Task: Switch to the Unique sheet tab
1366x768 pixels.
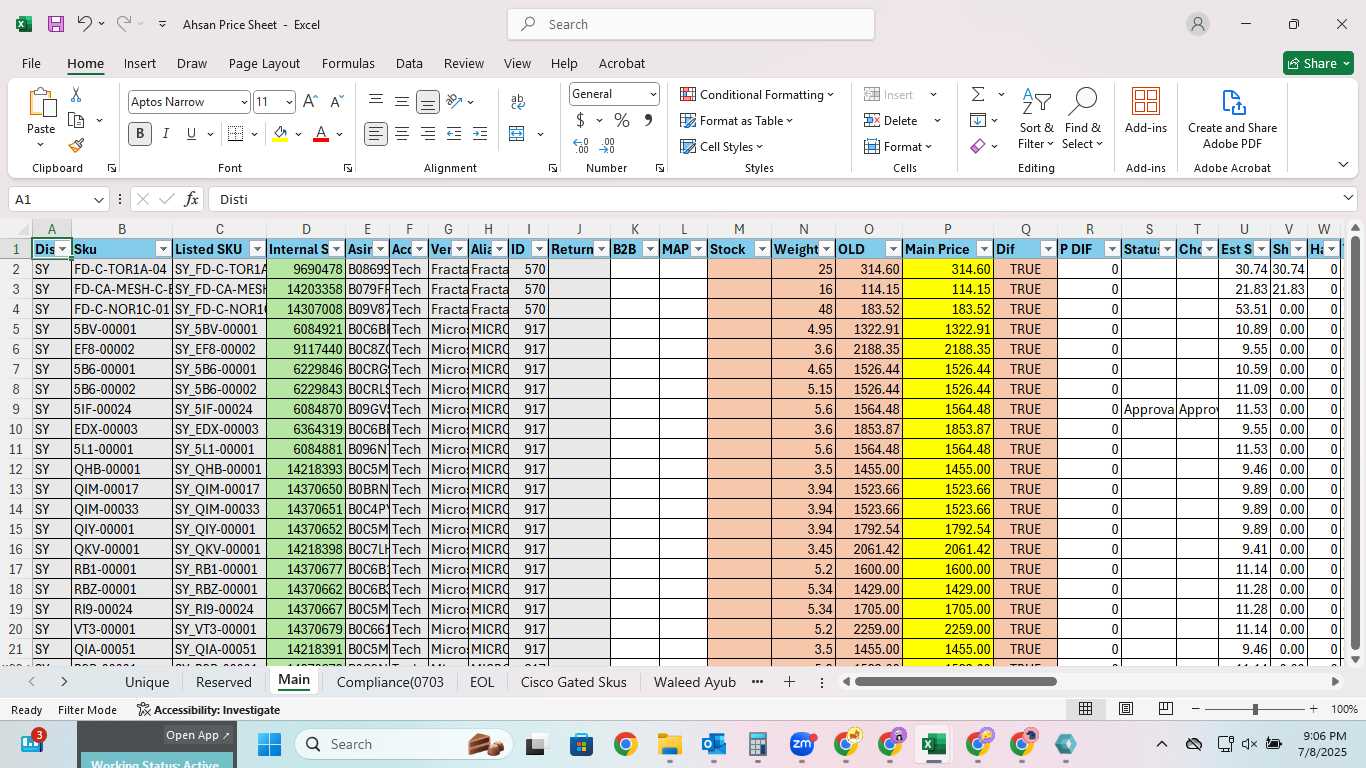Action: 147,682
